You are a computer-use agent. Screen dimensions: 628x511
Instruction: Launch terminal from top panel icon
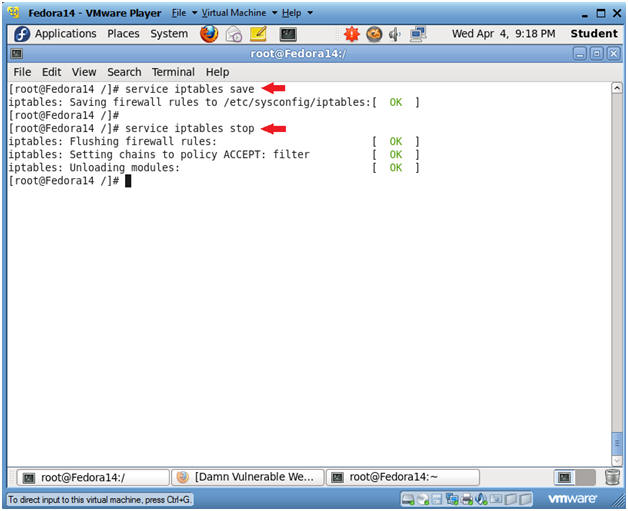click(288, 34)
